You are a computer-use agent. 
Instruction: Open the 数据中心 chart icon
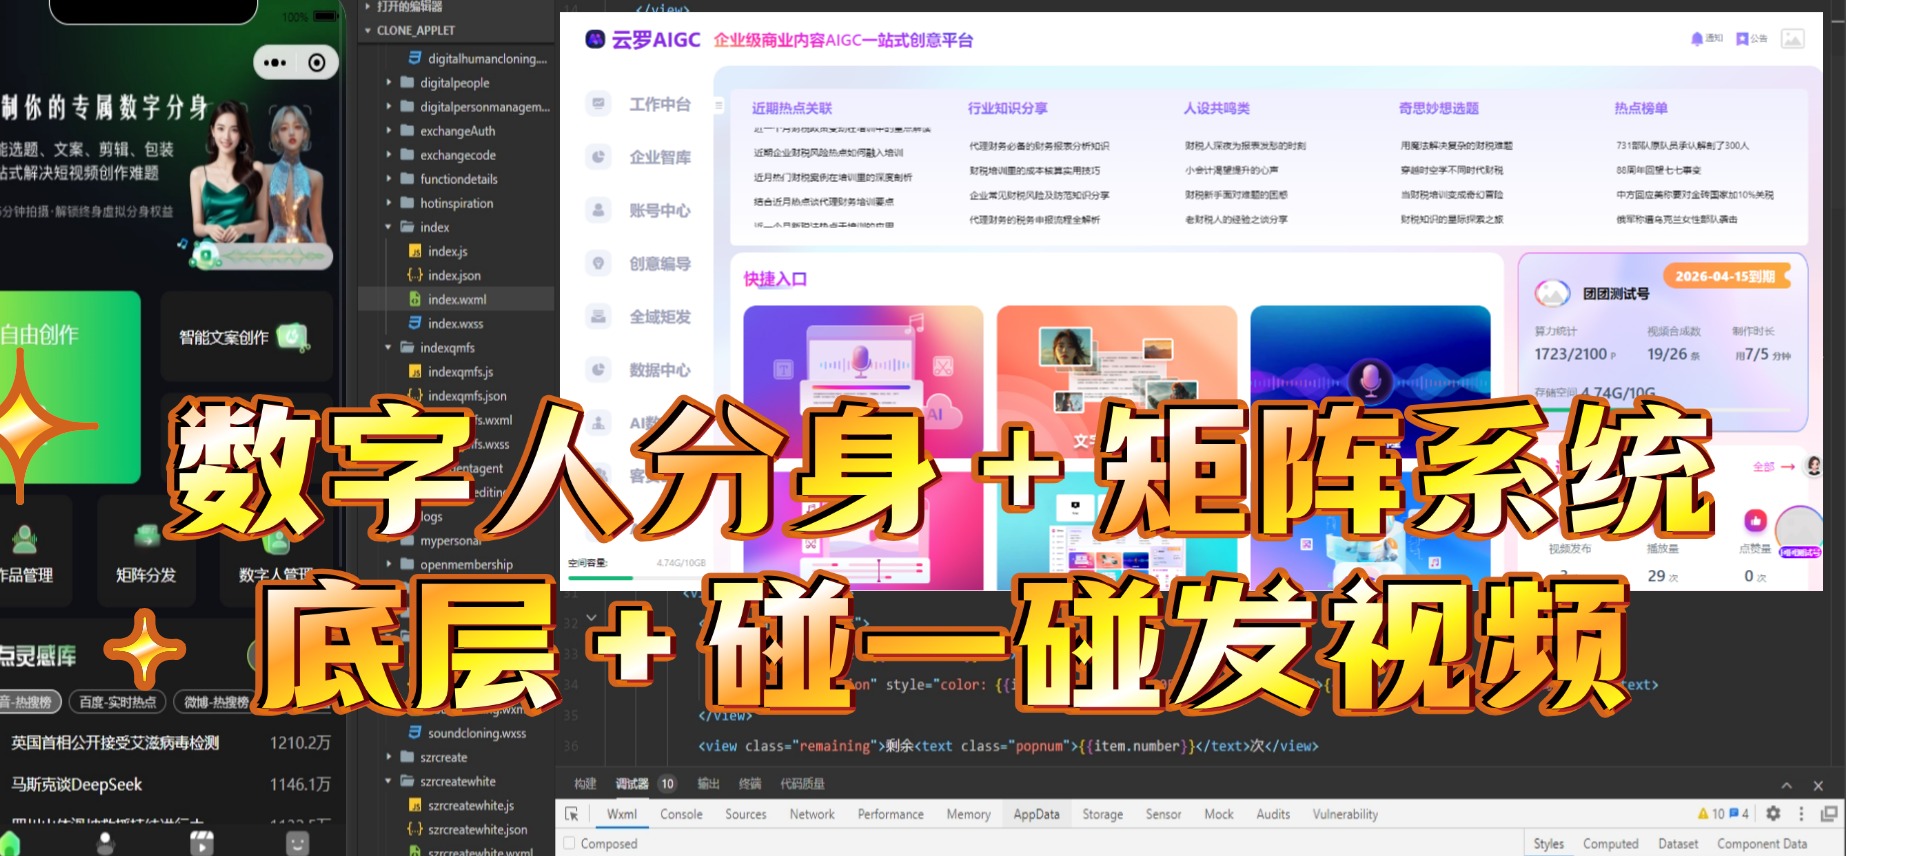[x=598, y=369]
